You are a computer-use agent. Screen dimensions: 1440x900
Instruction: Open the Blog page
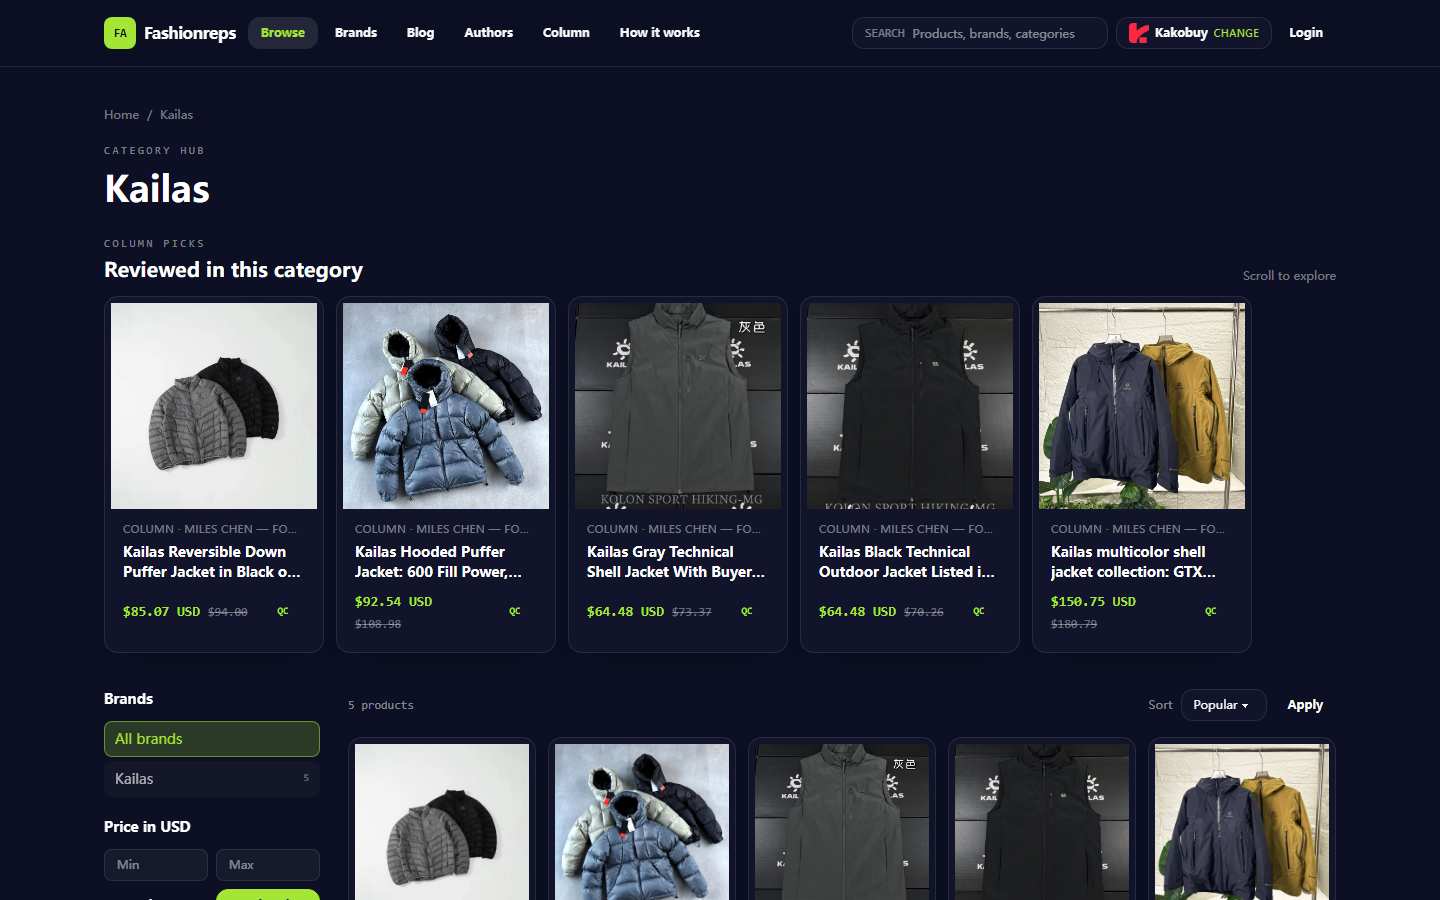pyautogui.click(x=420, y=33)
